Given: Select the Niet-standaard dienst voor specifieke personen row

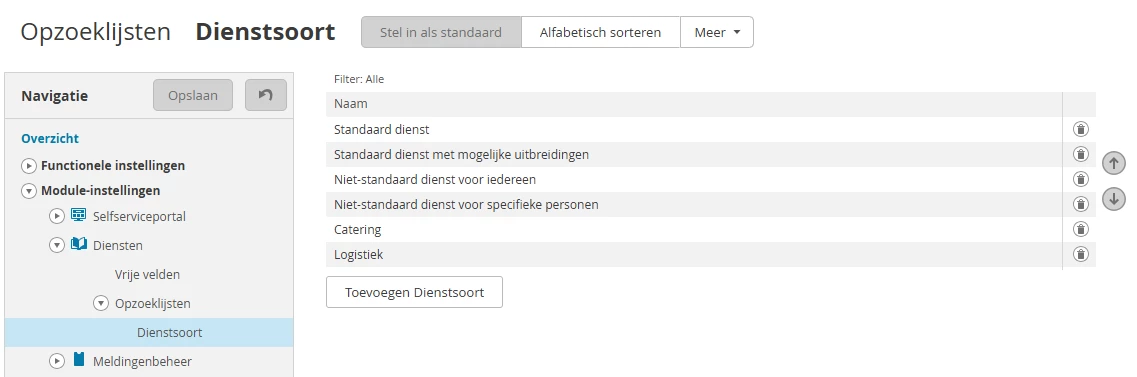Looking at the screenshot, I should pos(694,204).
